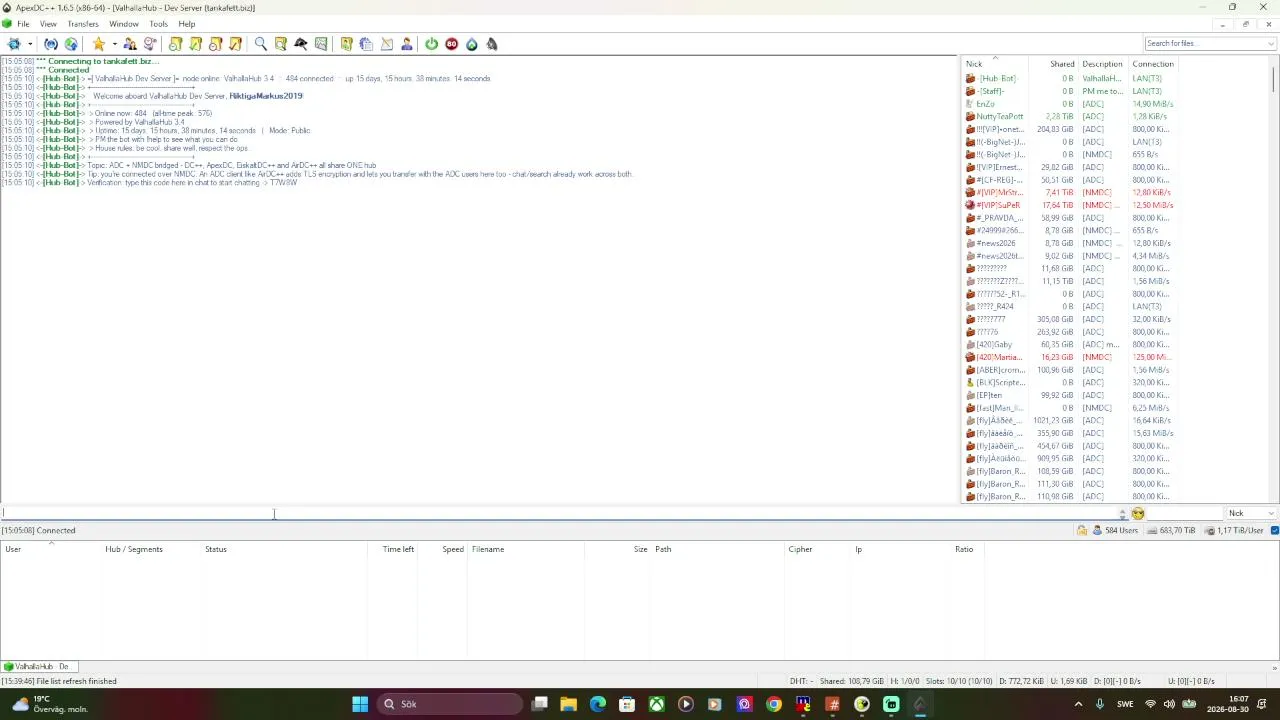
Task: Click the Finished Uploads toolbar icon
Action: click(x=236, y=44)
